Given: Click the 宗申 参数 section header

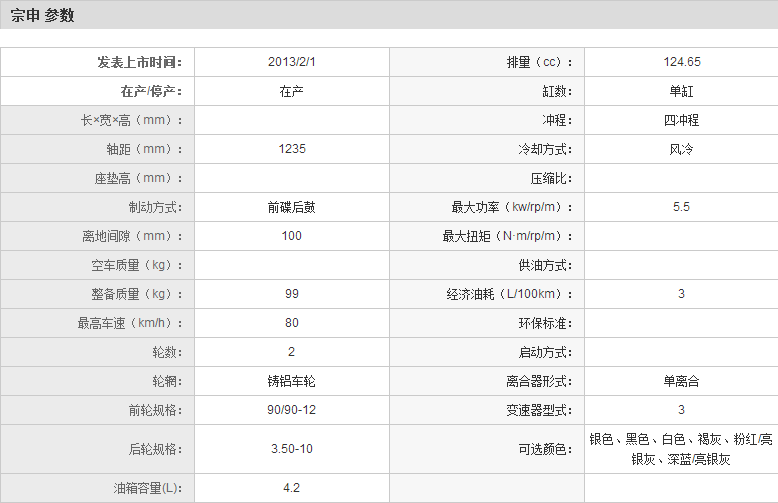Looking at the screenshot, I should click(x=42, y=16).
